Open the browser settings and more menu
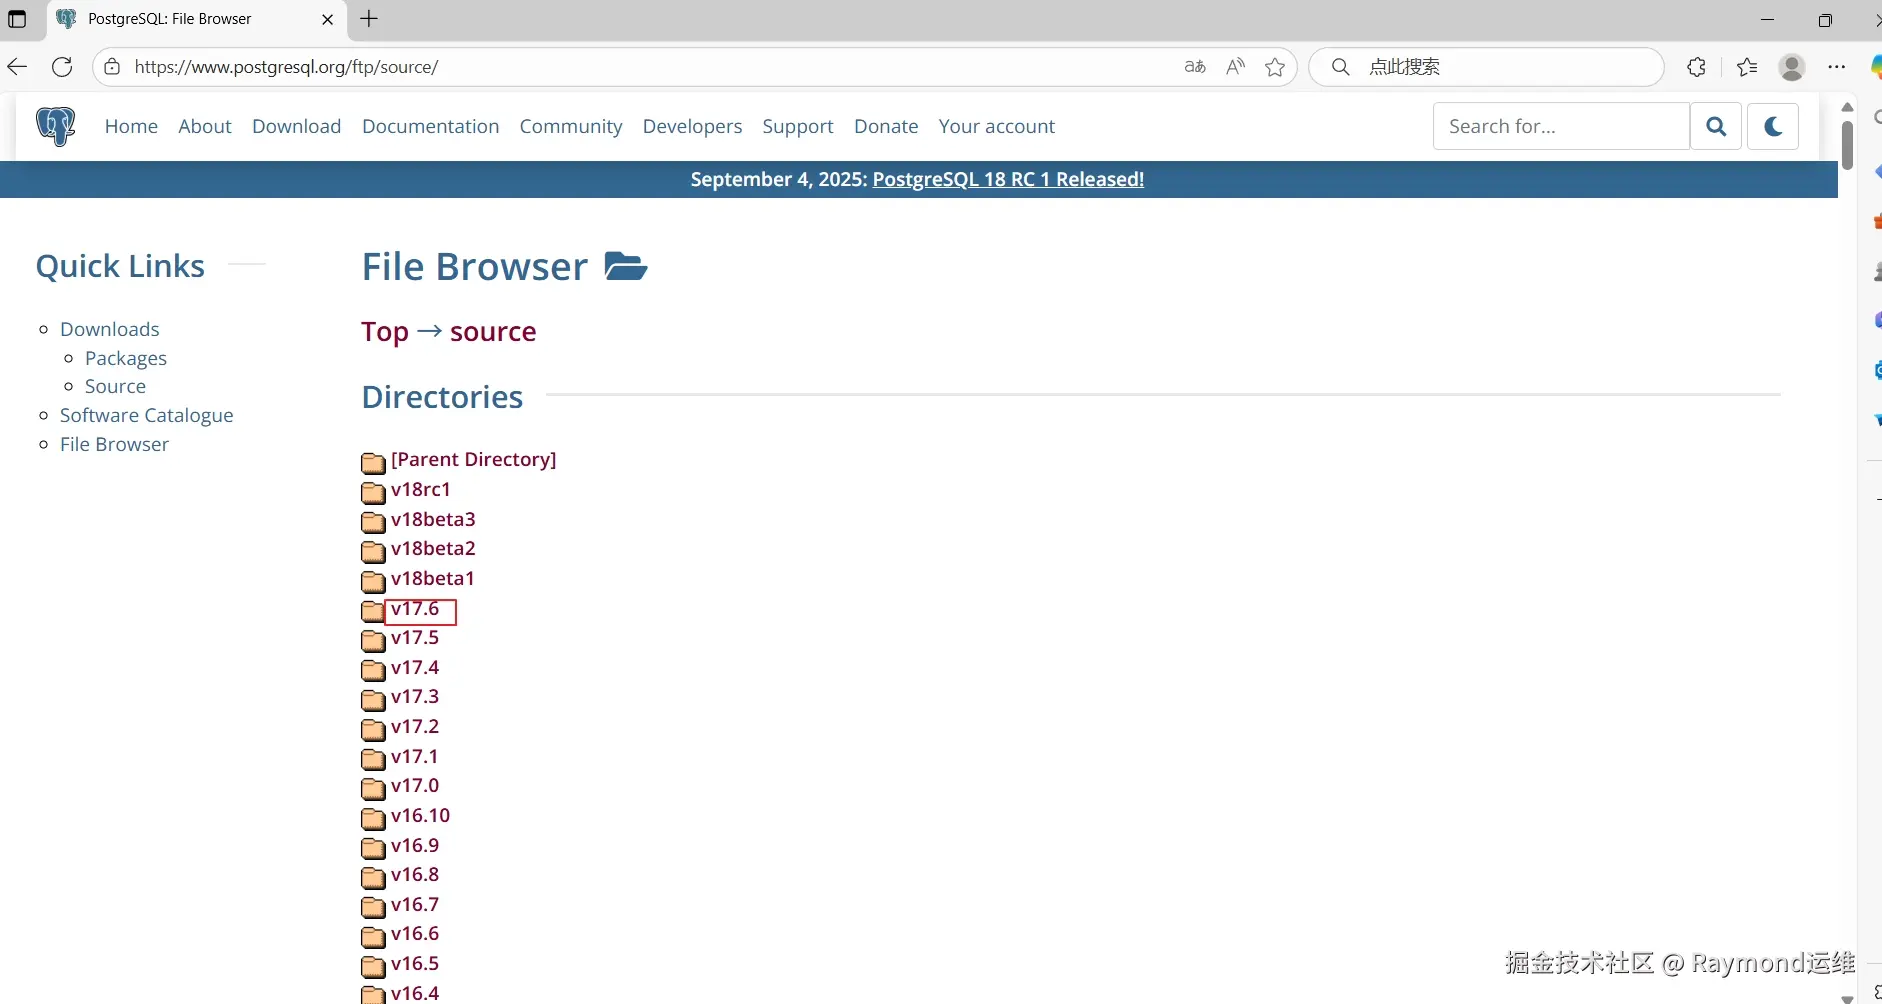1882x1004 pixels. pos(1837,67)
